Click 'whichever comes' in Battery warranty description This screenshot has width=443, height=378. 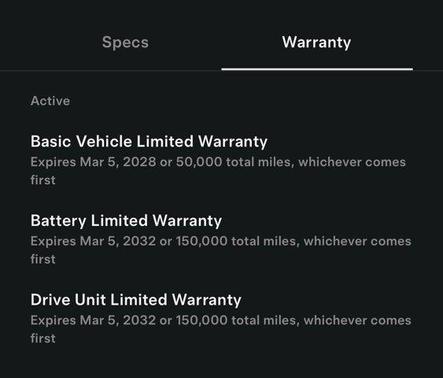358,241
